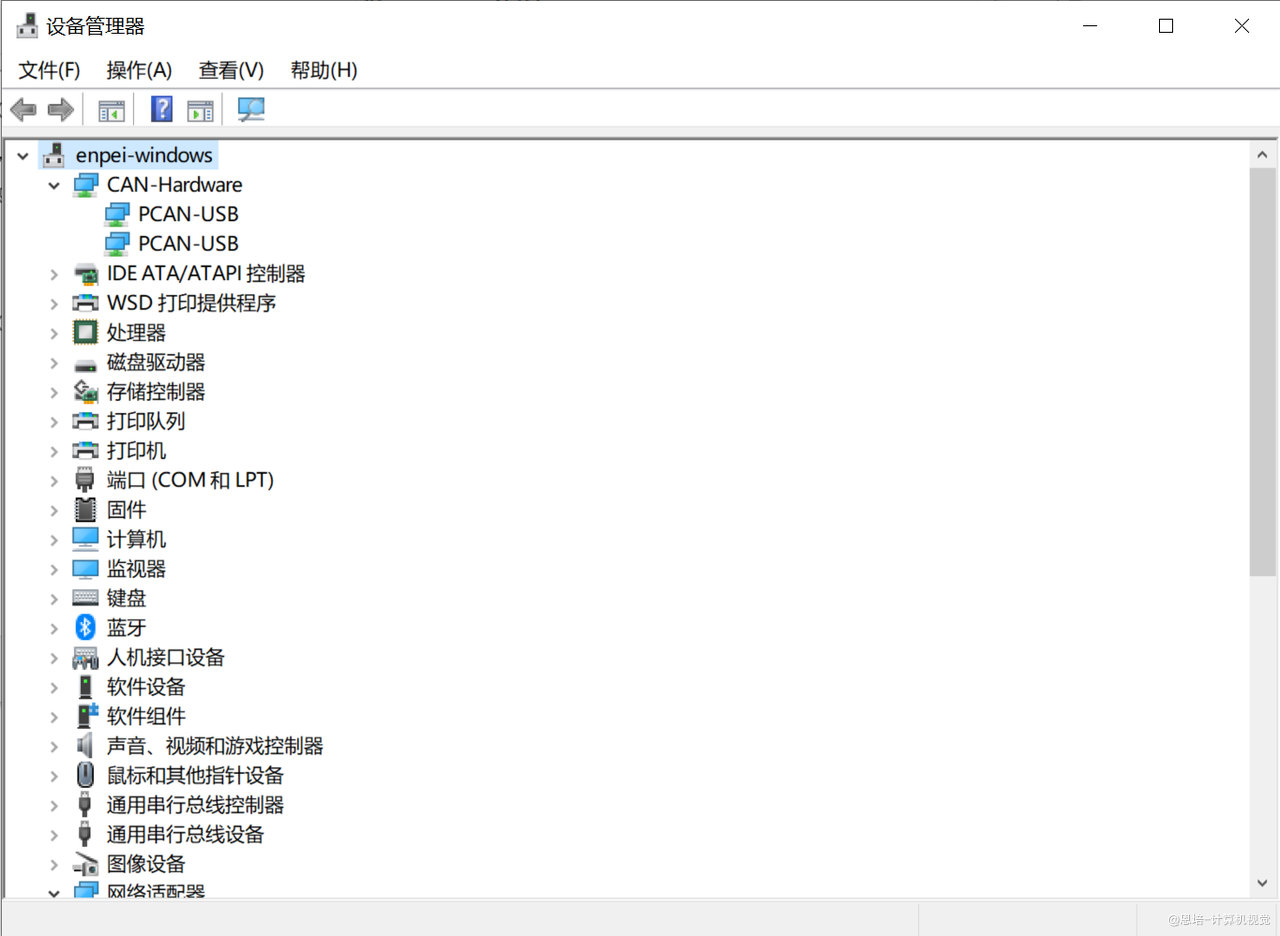Click the scan for hardware changes icon
This screenshot has height=936, width=1280.
pos(251,109)
